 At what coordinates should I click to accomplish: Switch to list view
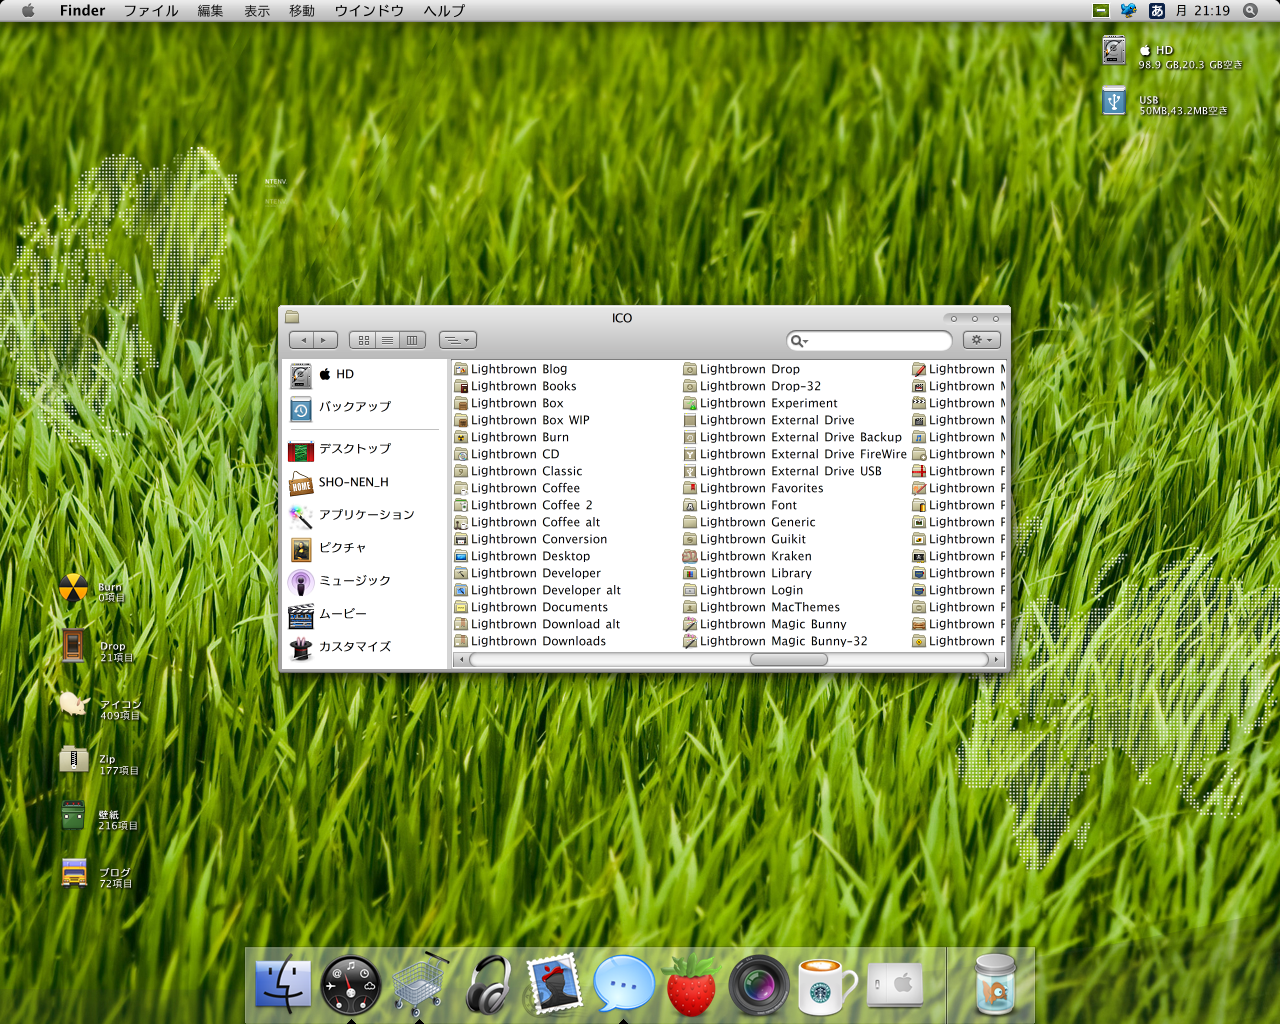388,340
